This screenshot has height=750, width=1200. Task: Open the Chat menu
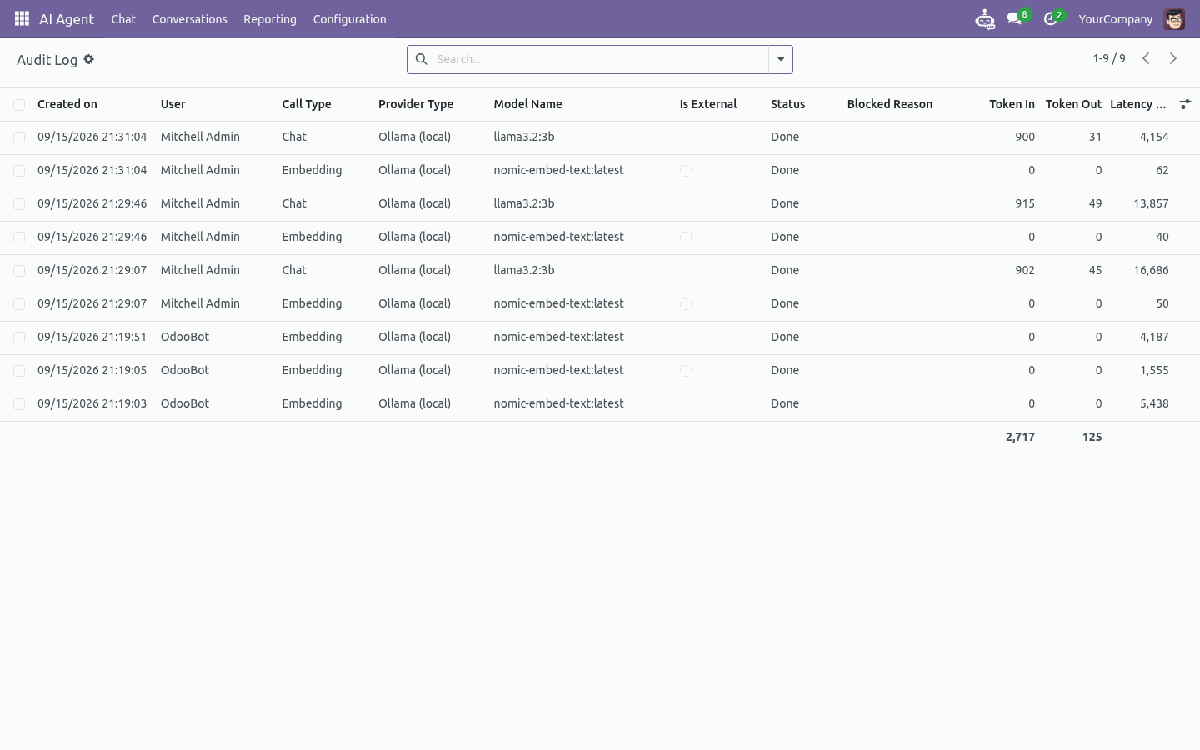pos(123,19)
